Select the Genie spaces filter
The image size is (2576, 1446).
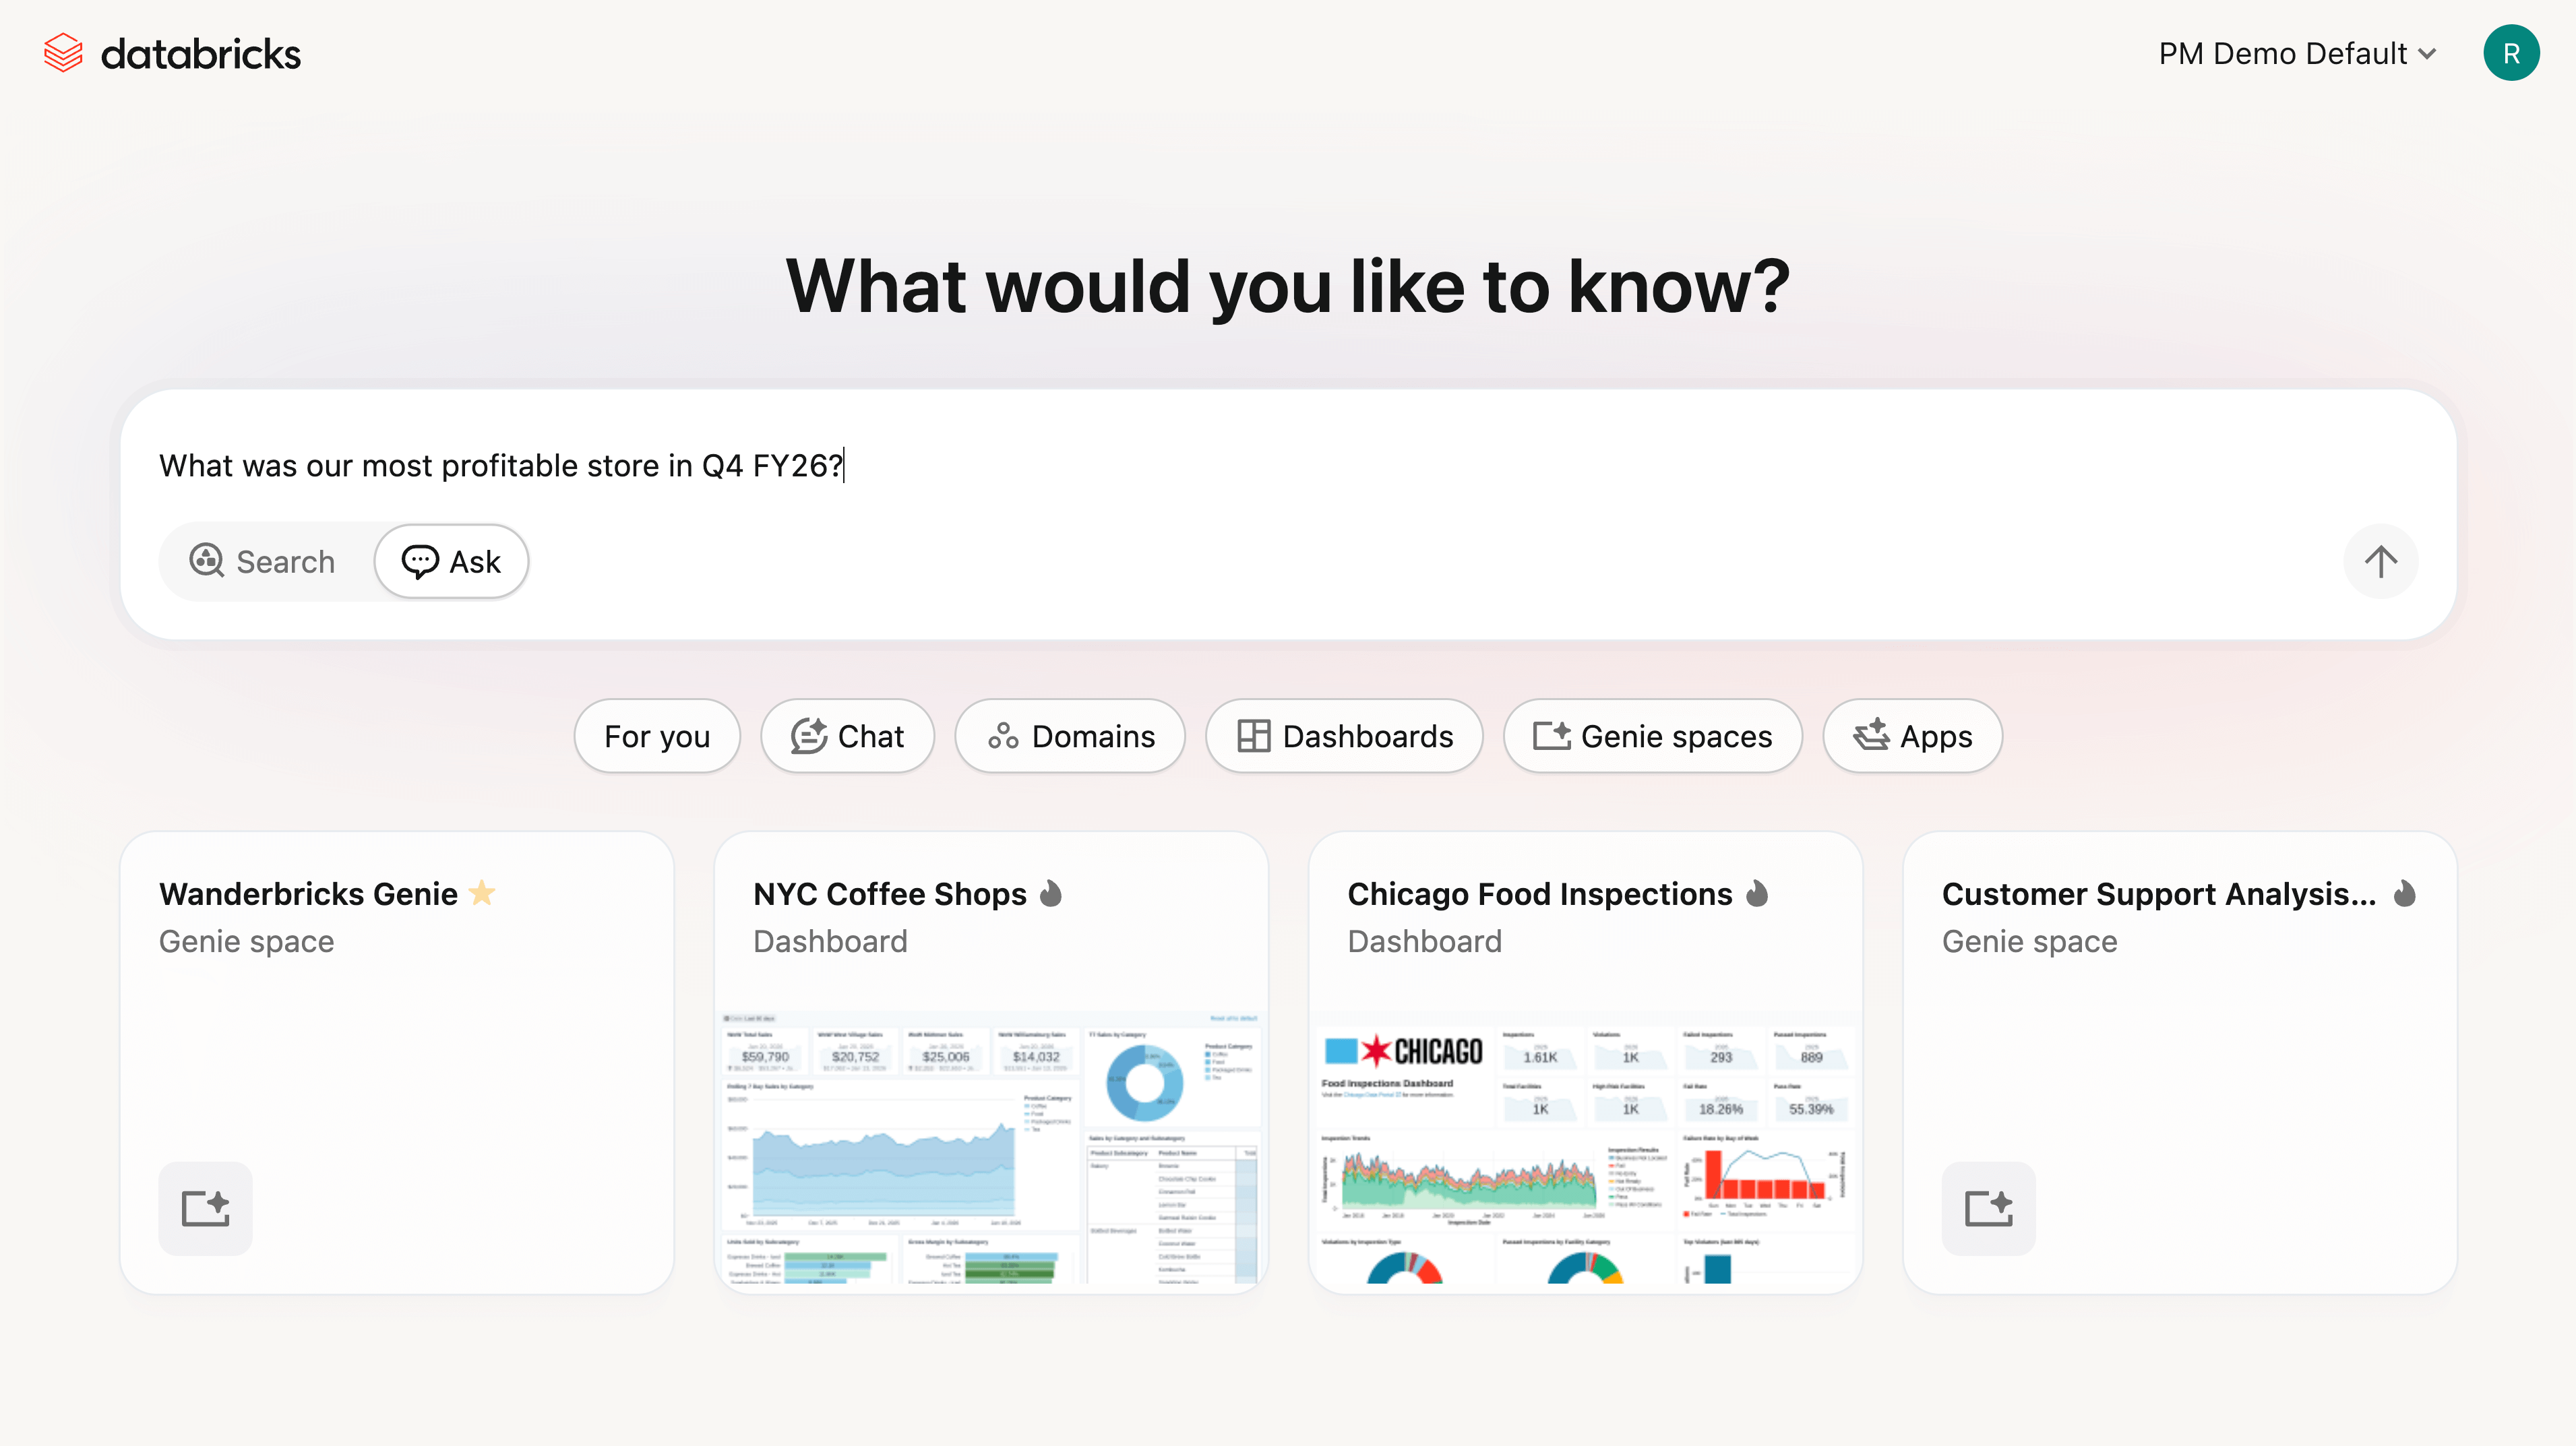pyautogui.click(x=1652, y=736)
